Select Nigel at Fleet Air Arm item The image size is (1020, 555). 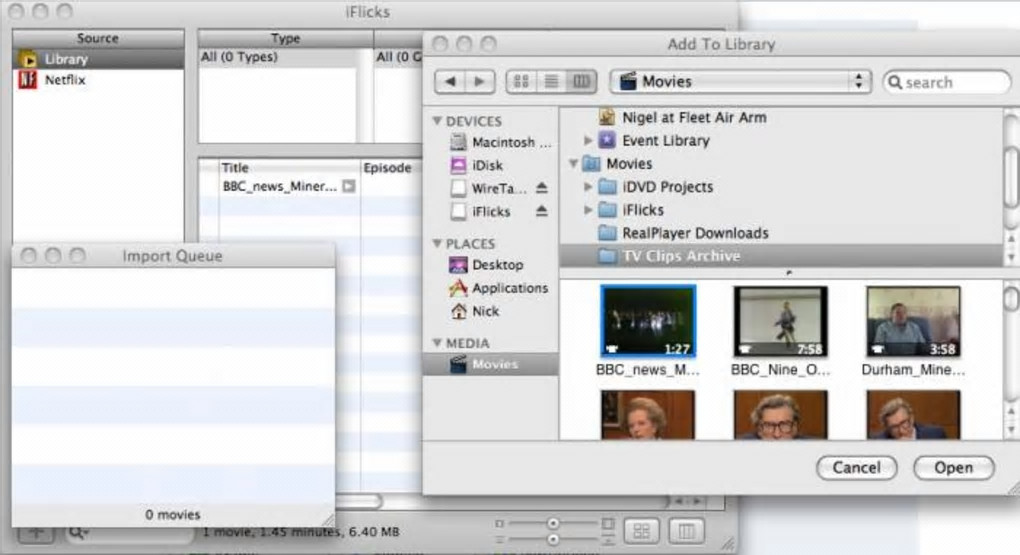[x=781, y=118]
